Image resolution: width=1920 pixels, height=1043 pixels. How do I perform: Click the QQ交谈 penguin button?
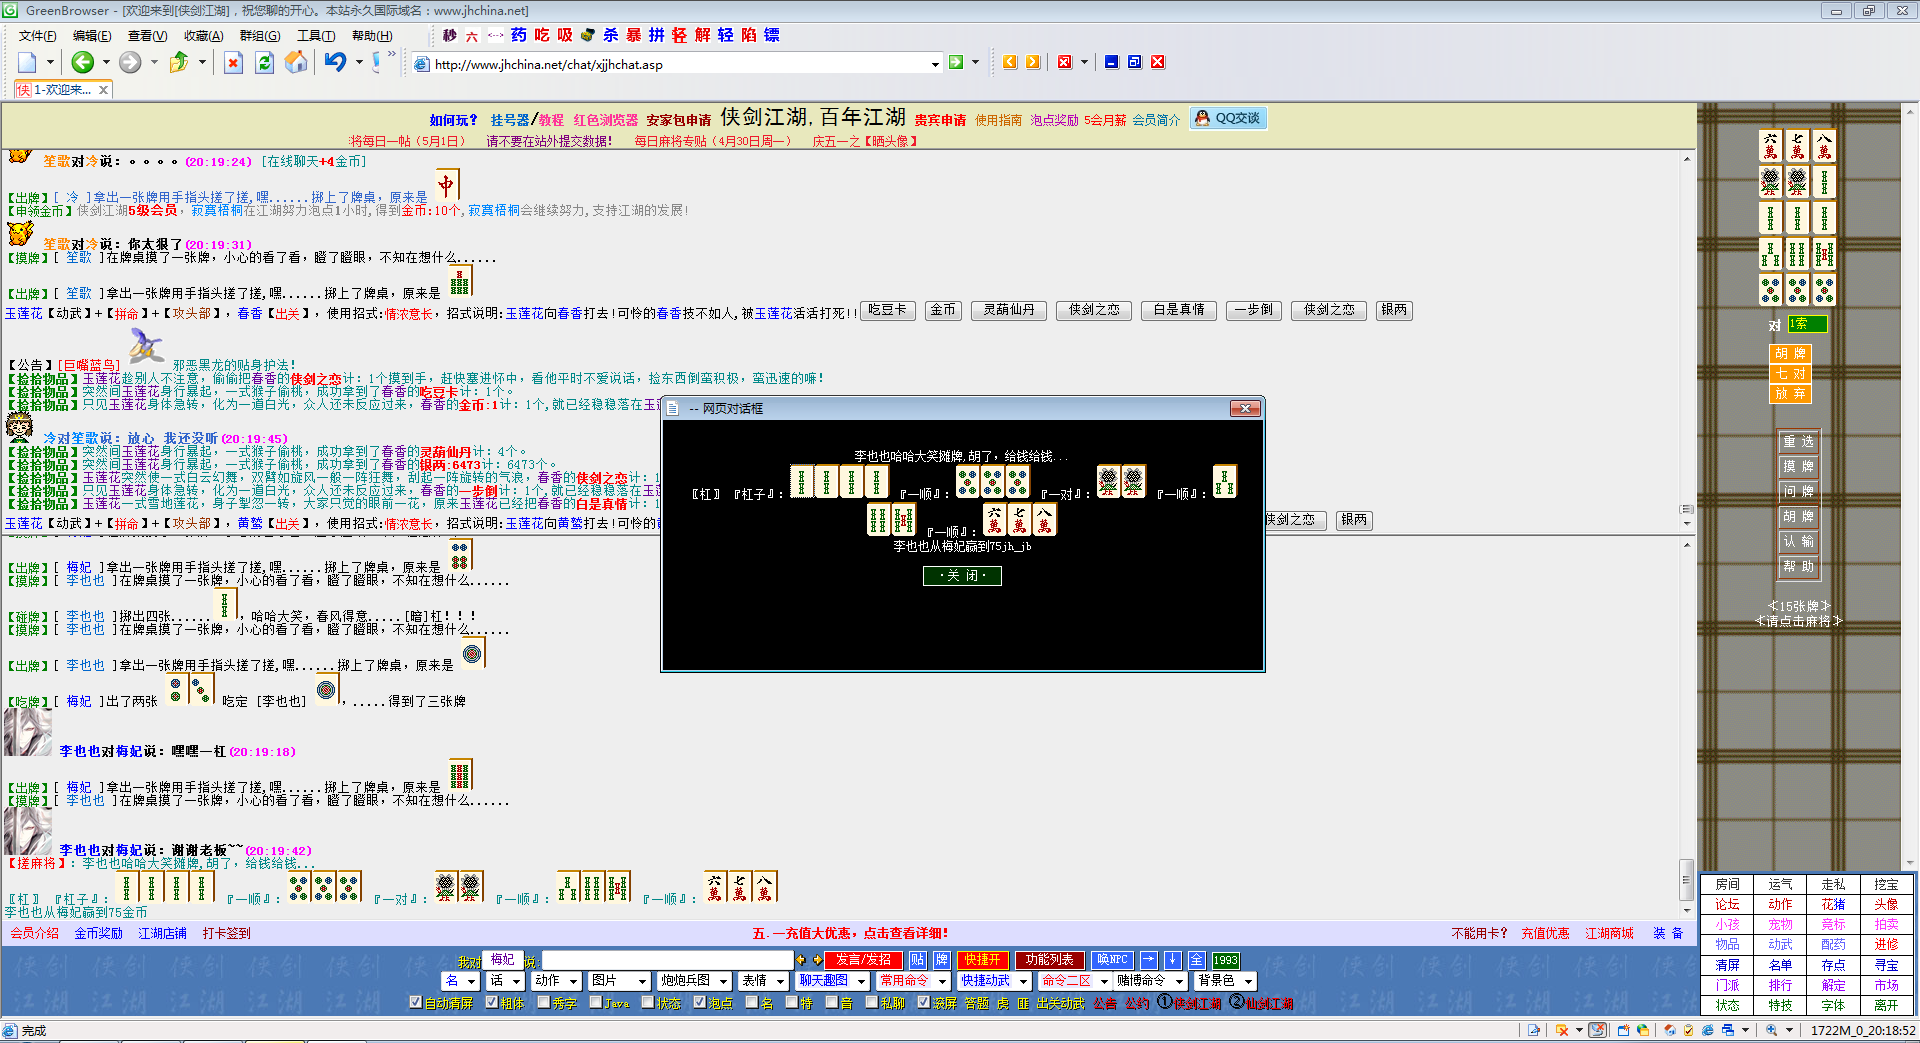click(1228, 118)
